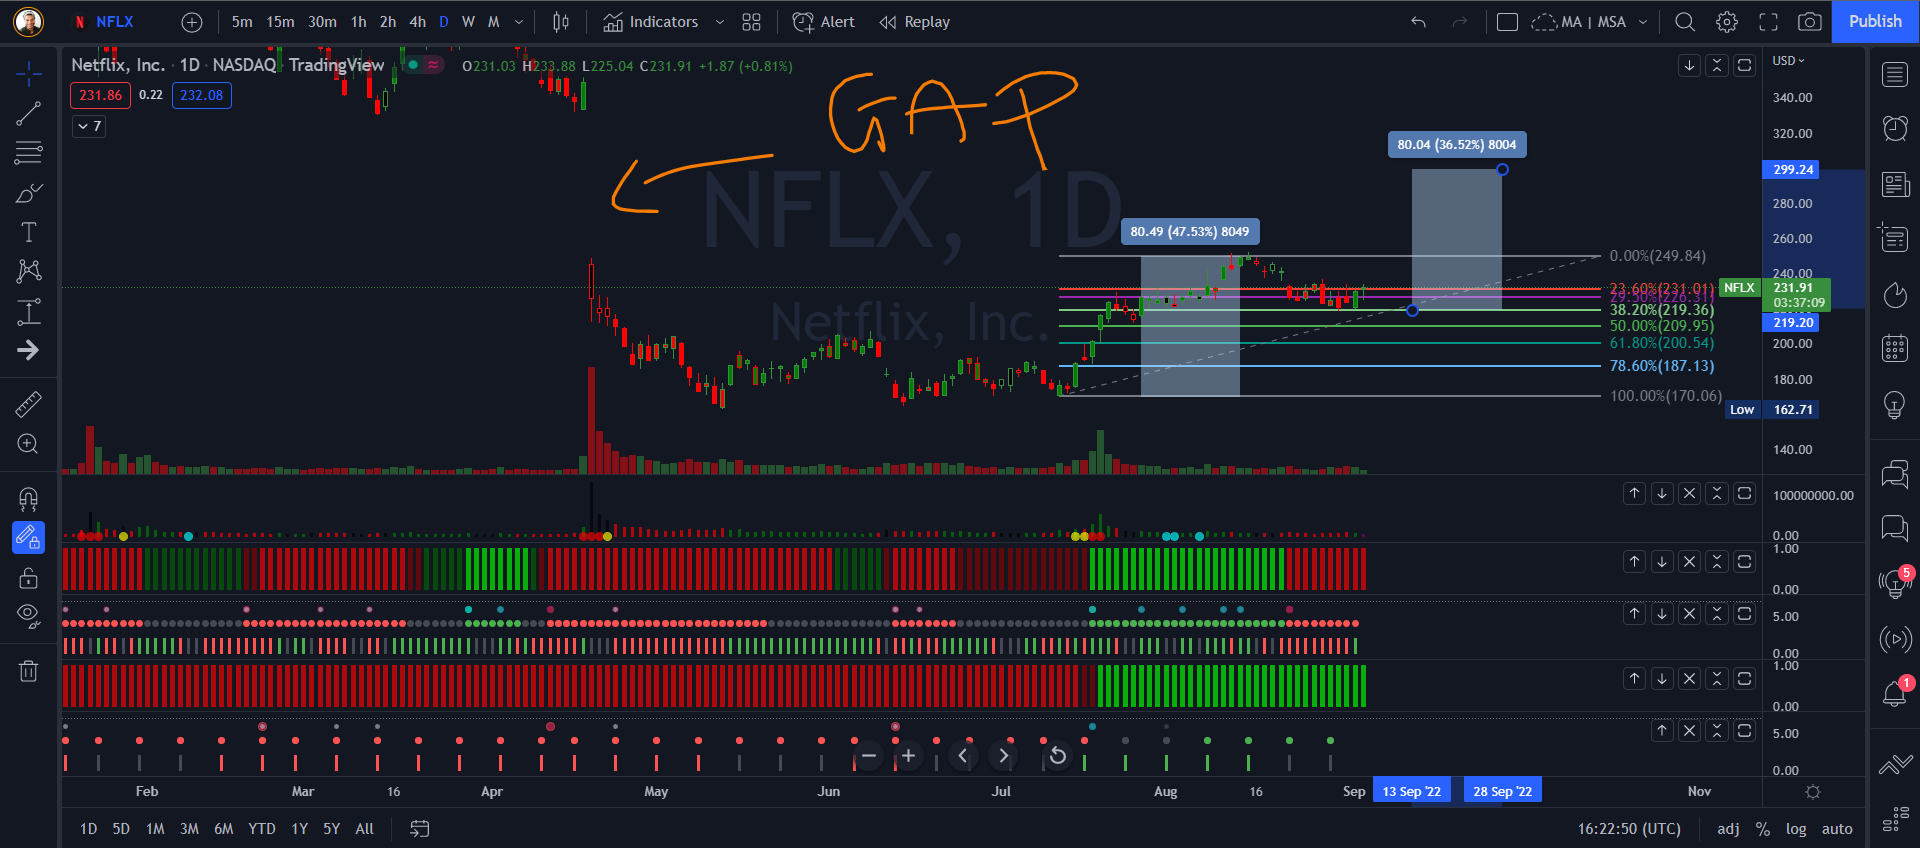This screenshot has height=848, width=1920.
Task: Open the chart patterns tool
Action: 28,271
